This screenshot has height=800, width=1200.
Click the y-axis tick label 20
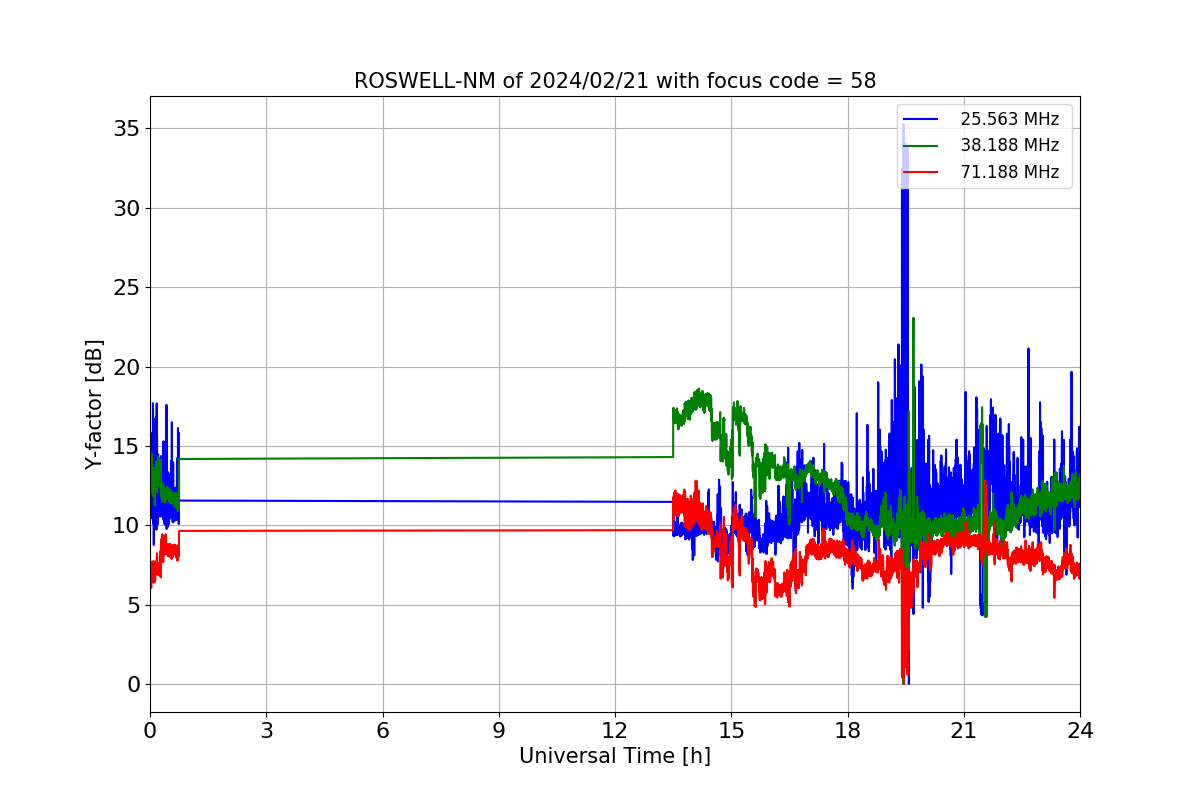point(126,367)
